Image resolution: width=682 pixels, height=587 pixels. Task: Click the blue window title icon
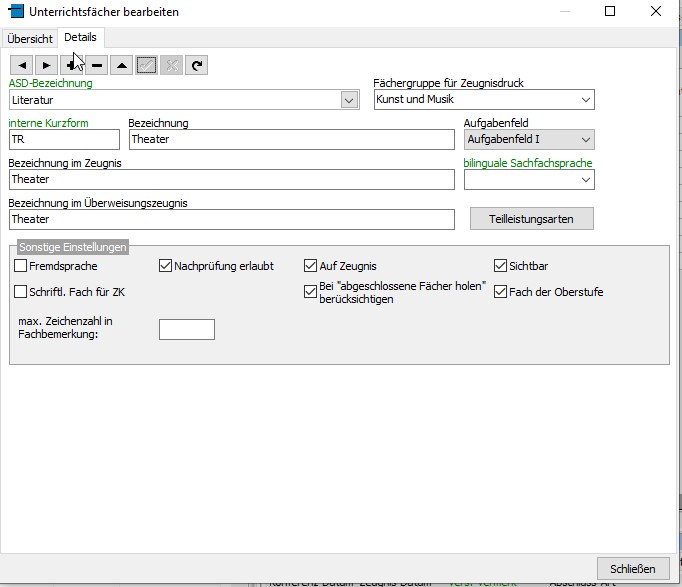point(16,11)
